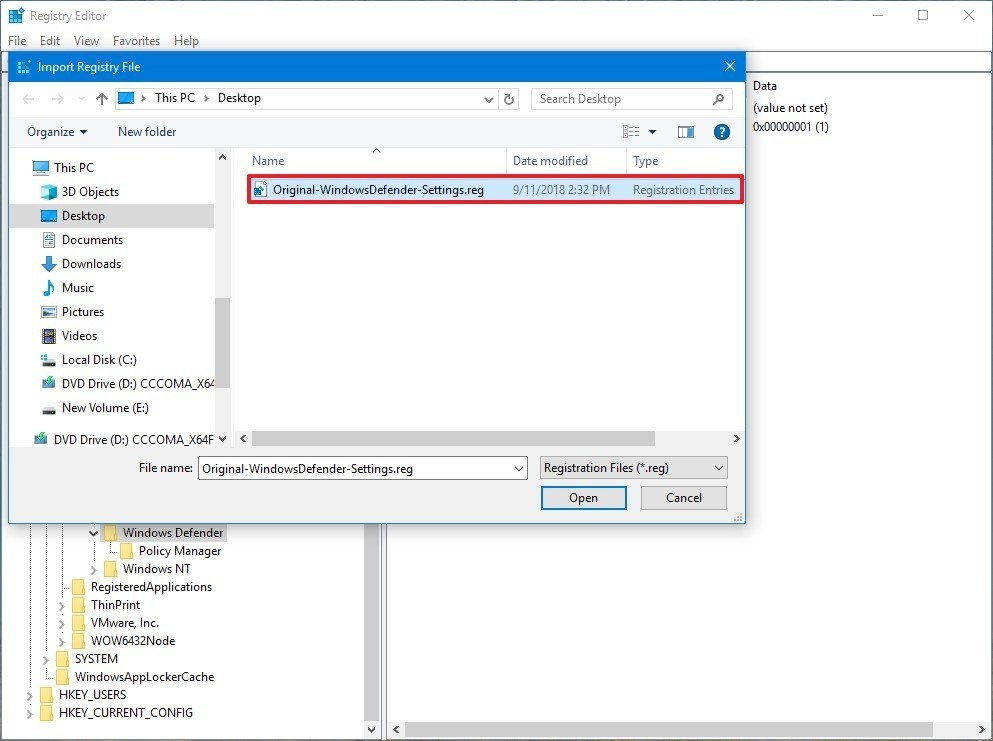Open the File name dropdown arrow
Screen dimensions: 993x741
(519, 469)
